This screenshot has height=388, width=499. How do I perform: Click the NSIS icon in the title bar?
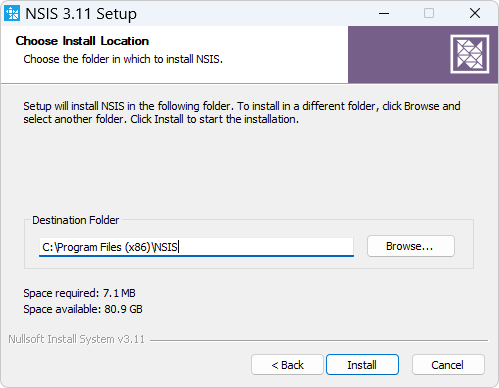[12, 13]
